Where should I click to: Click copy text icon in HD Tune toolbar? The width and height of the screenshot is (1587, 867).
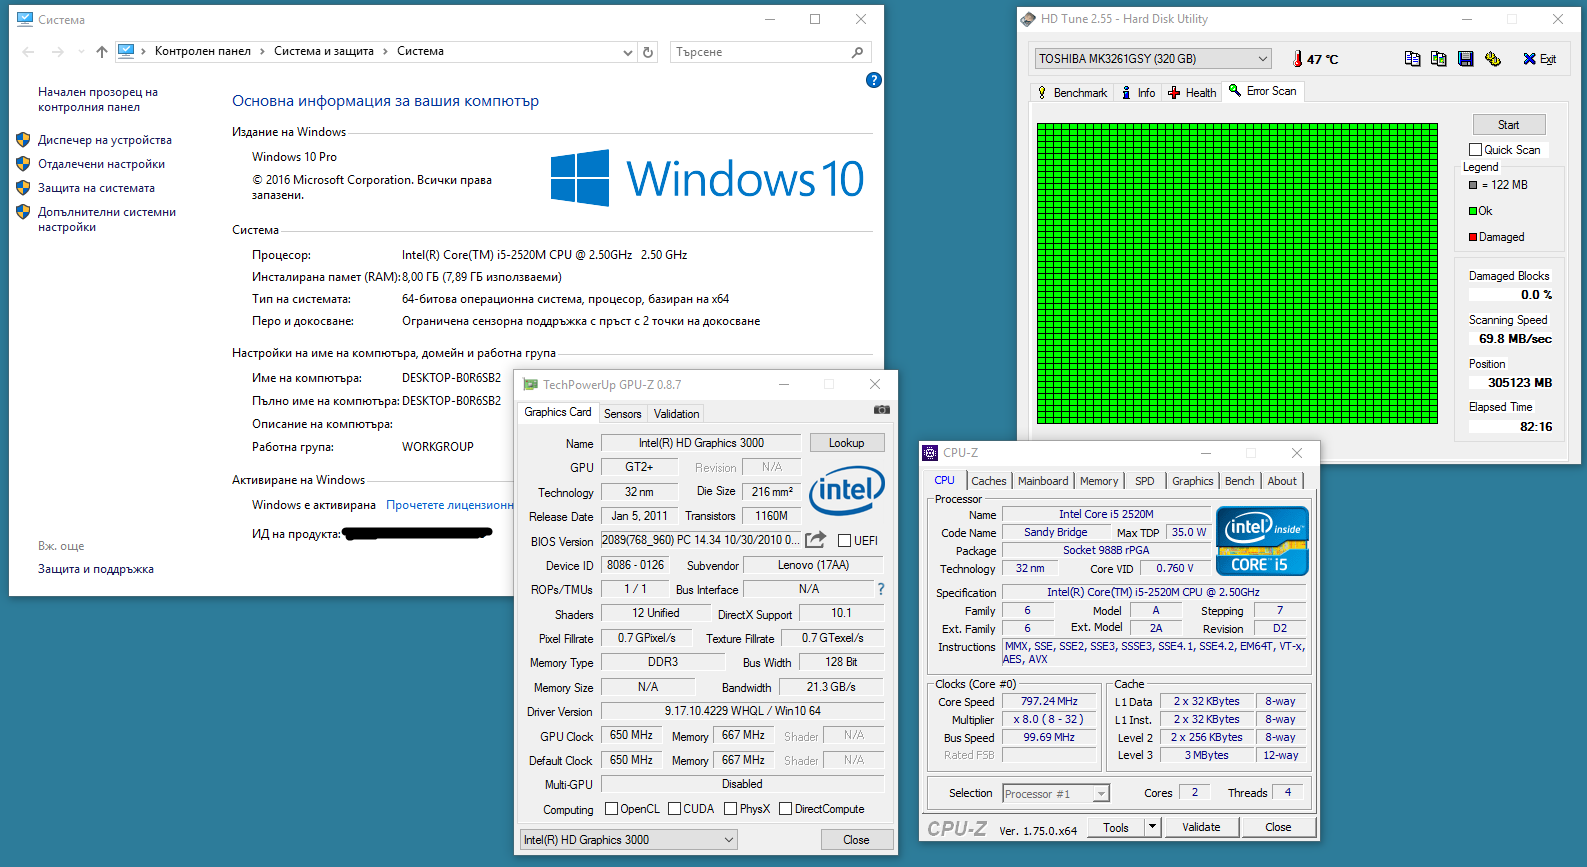pyautogui.click(x=1412, y=59)
